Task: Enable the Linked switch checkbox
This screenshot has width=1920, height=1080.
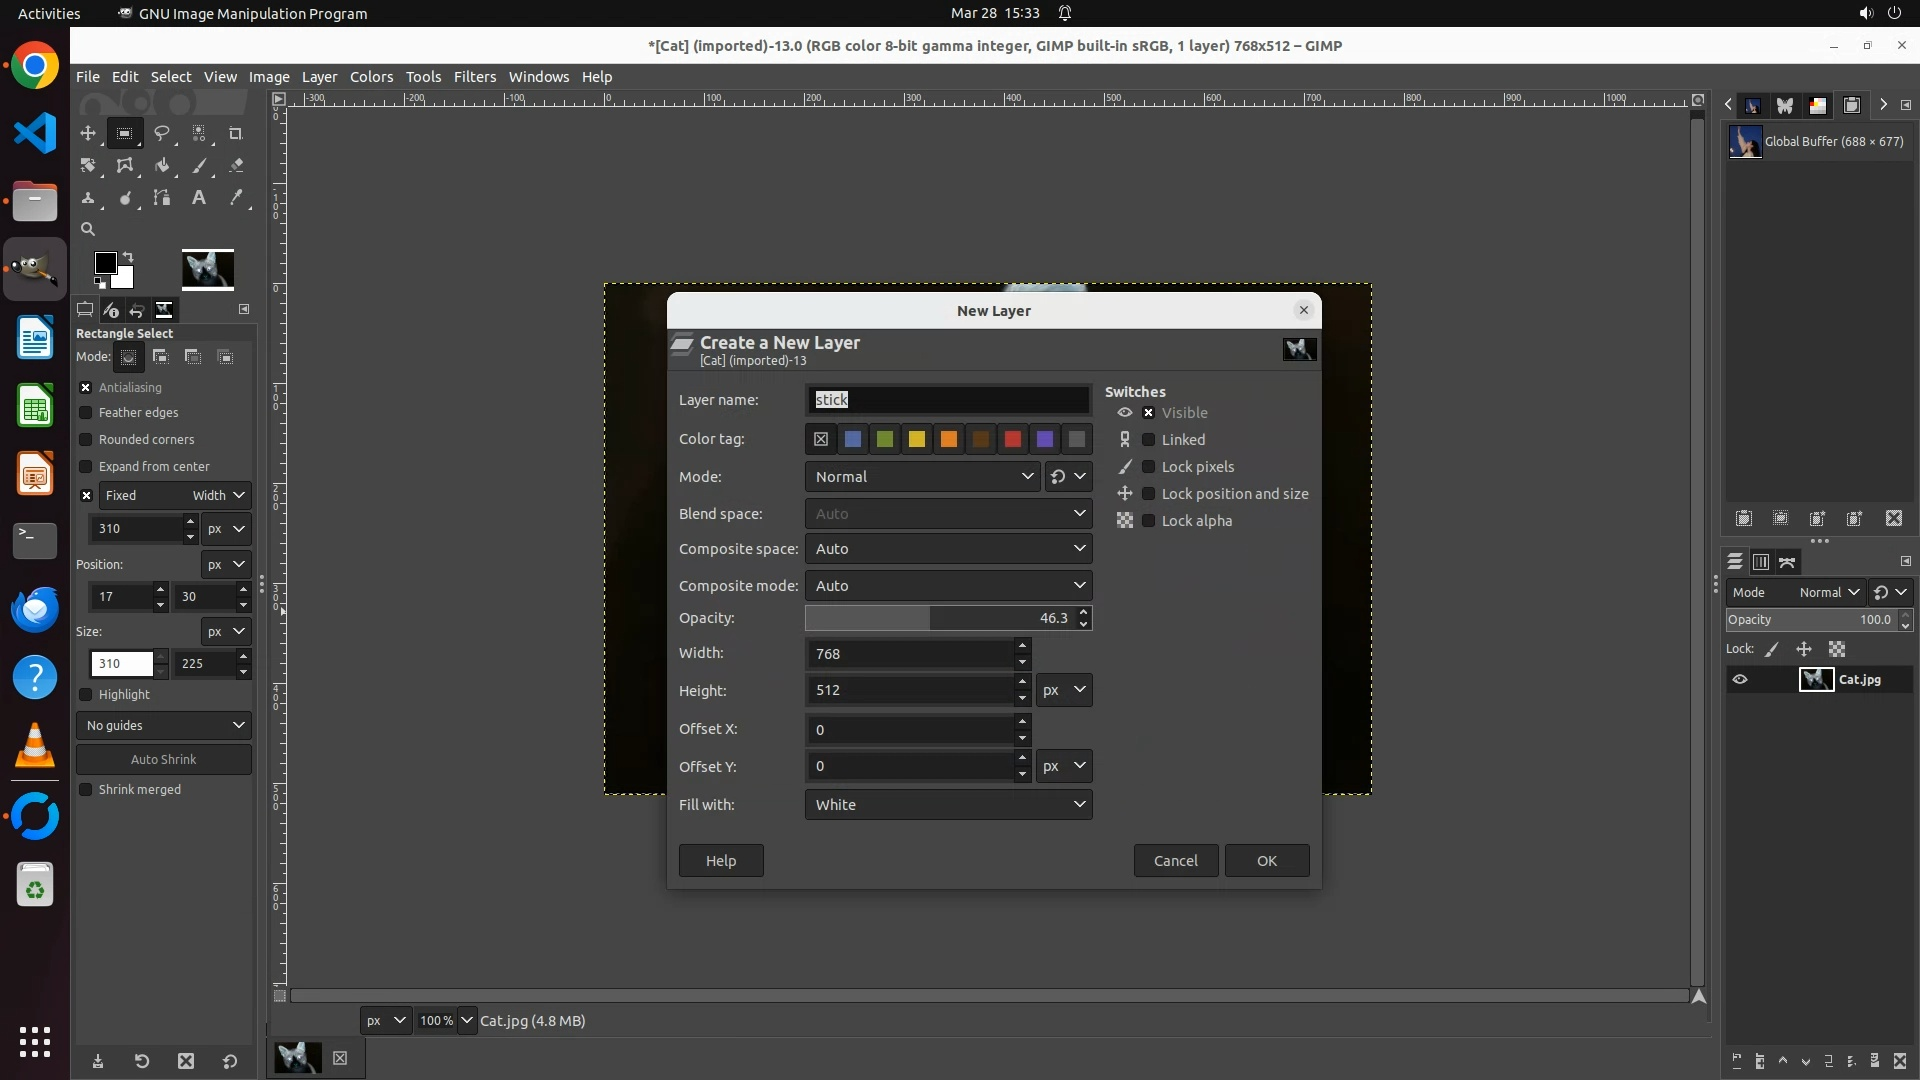Action: click(1149, 440)
